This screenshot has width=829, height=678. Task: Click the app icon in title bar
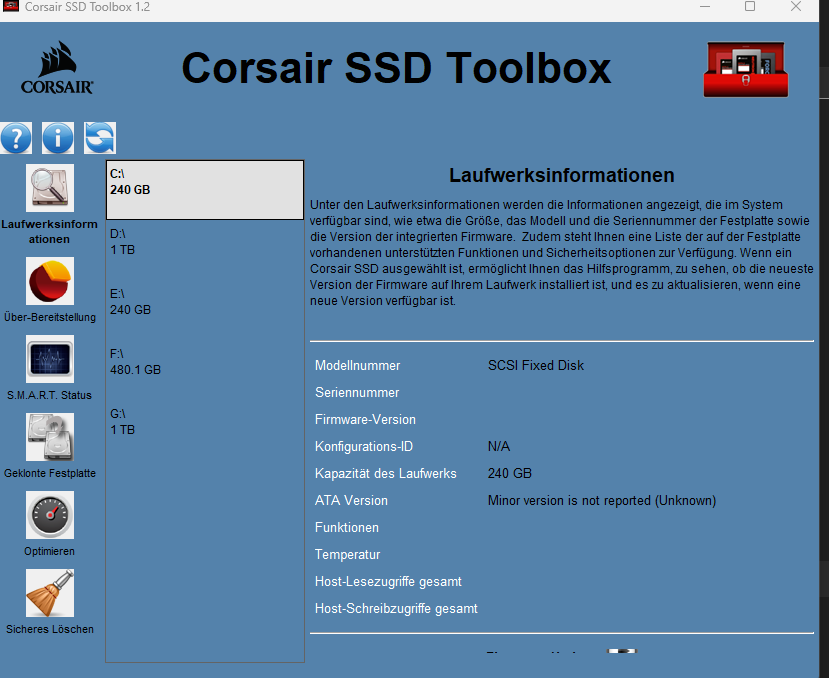click(11, 7)
